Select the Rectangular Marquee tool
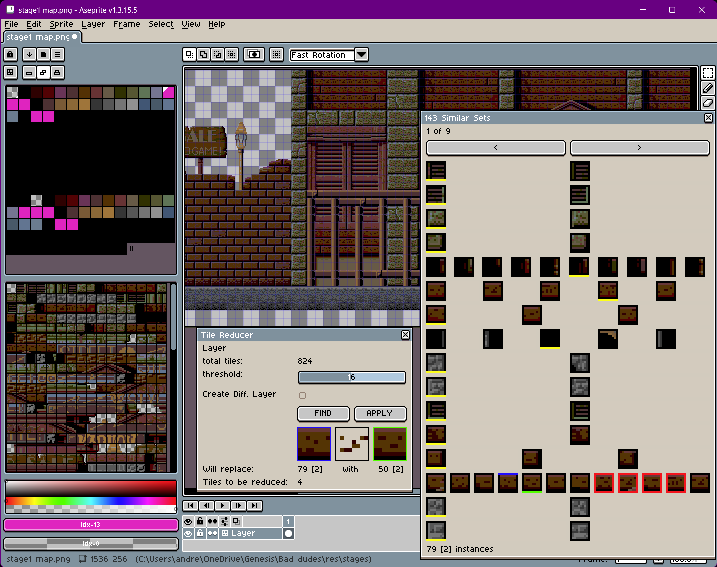Viewport: 717px width, 567px height. coord(707,73)
